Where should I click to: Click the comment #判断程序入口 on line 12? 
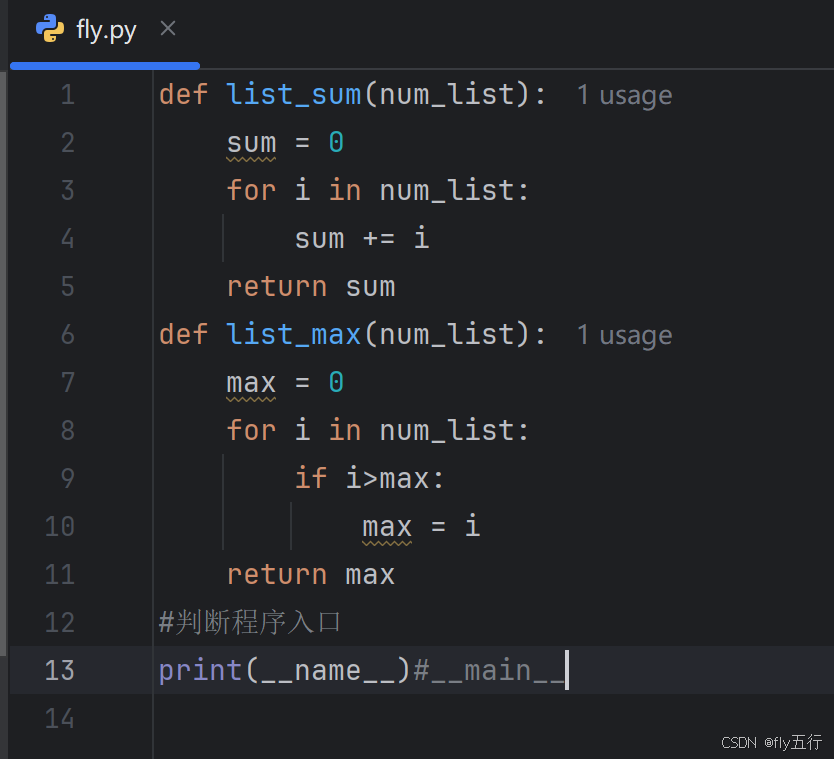(250, 622)
